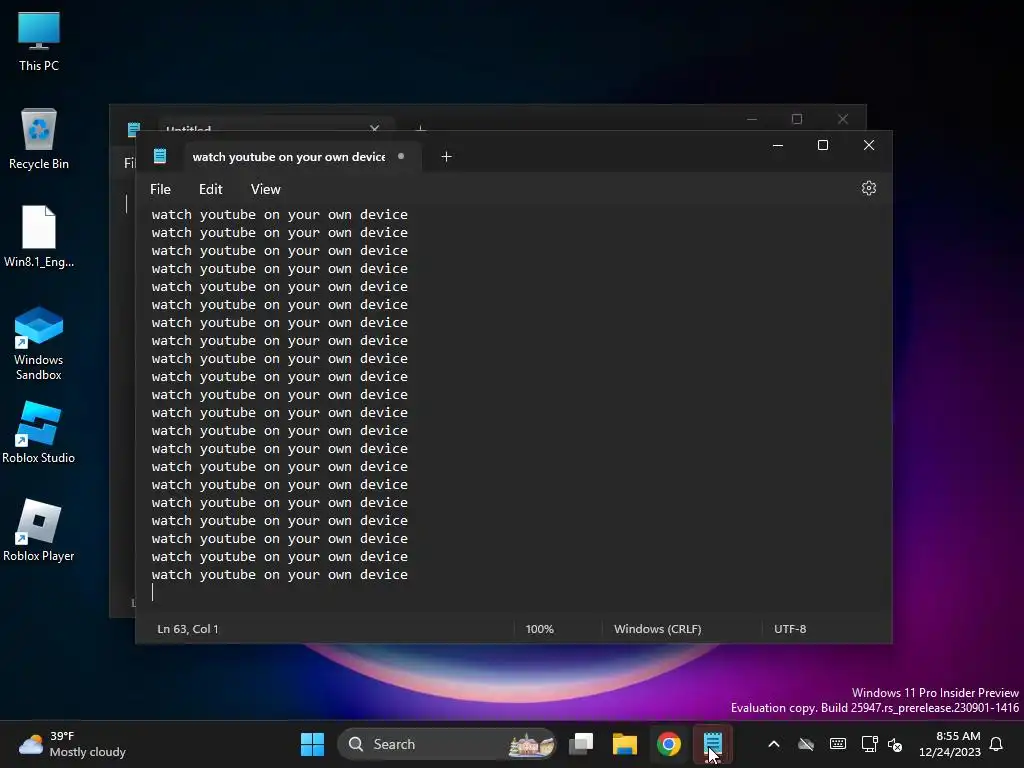This screenshot has height=768, width=1024.
Task: Click the first line of text in Notepad
Action: (x=280, y=215)
